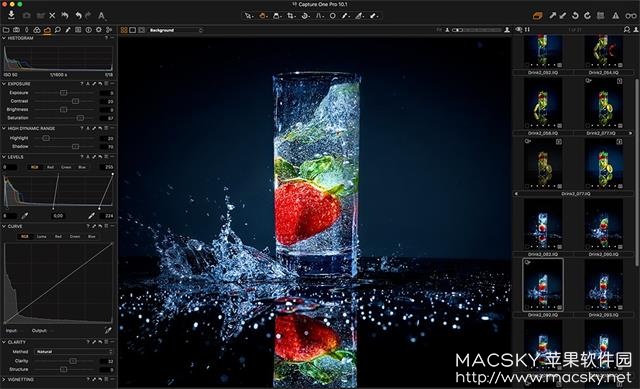Select the Crop tool in toolbar
Screen dimensions: 640x389
(290, 16)
